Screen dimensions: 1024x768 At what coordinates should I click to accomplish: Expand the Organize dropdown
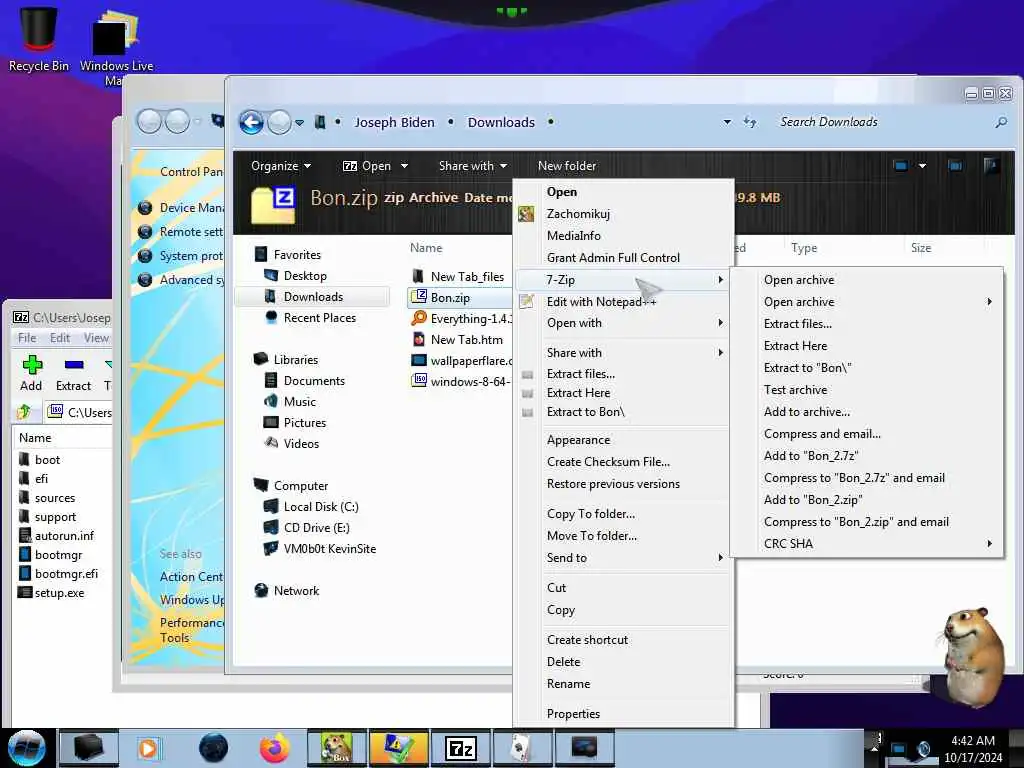[281, 166]
